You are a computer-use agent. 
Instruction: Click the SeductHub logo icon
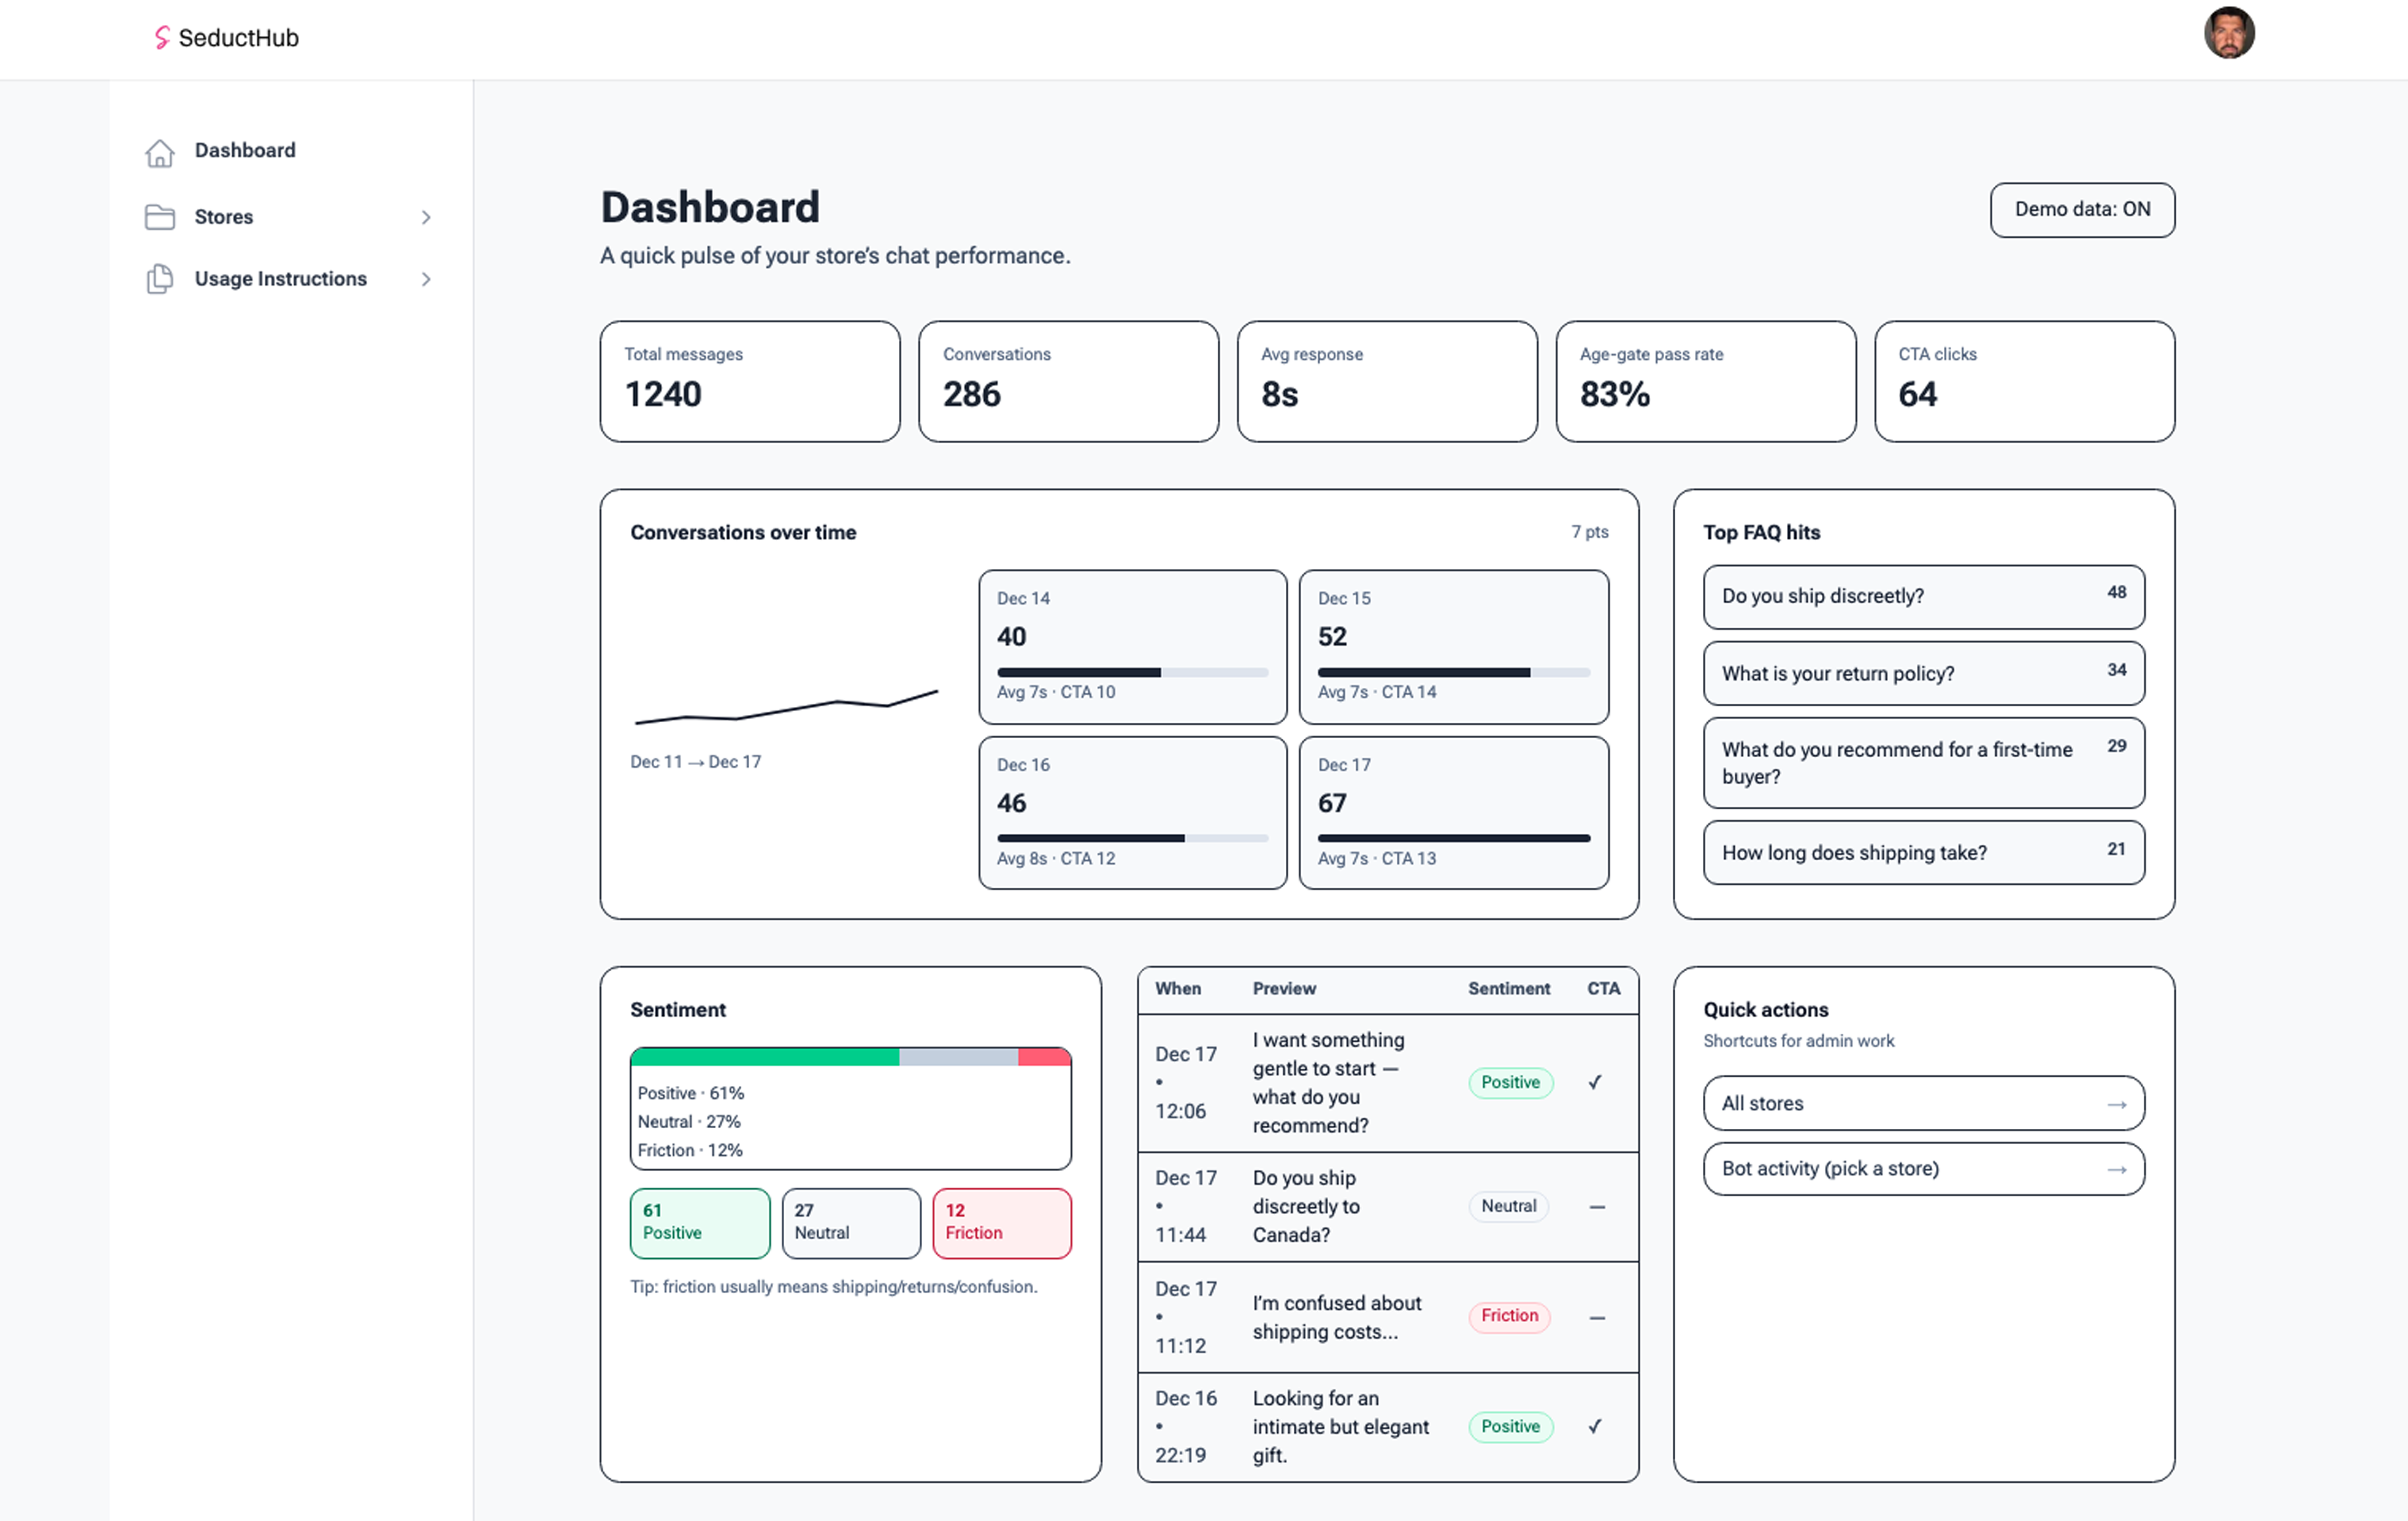[x=161, y=38]
